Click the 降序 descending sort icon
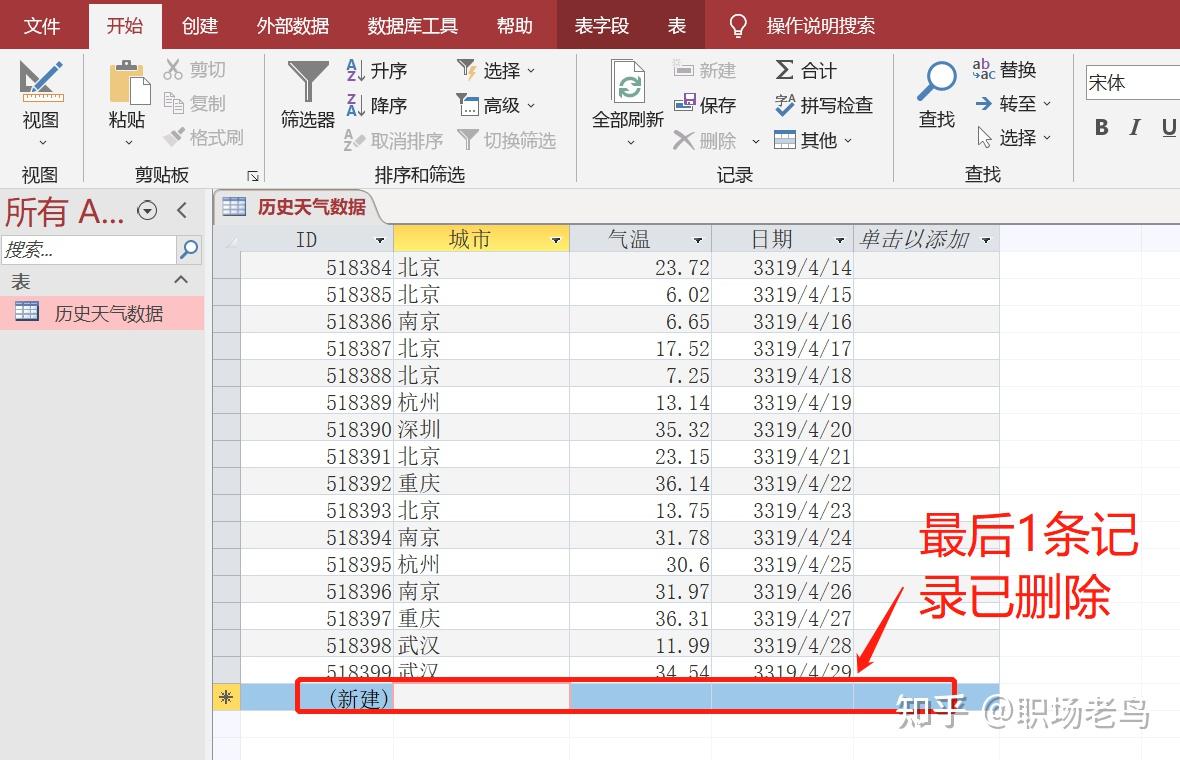The height and width of the screenshot is (760, 1180). (x=356, y=104)
